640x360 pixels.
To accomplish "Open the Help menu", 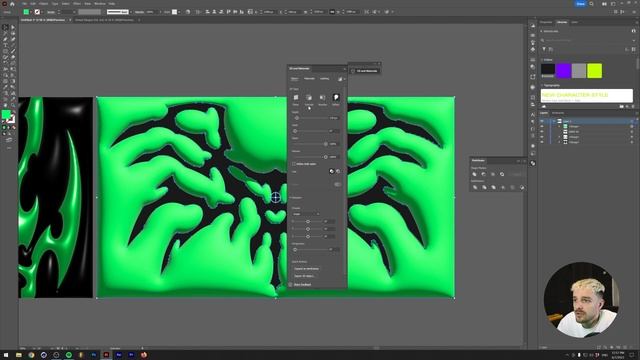I will click(111, 4).
